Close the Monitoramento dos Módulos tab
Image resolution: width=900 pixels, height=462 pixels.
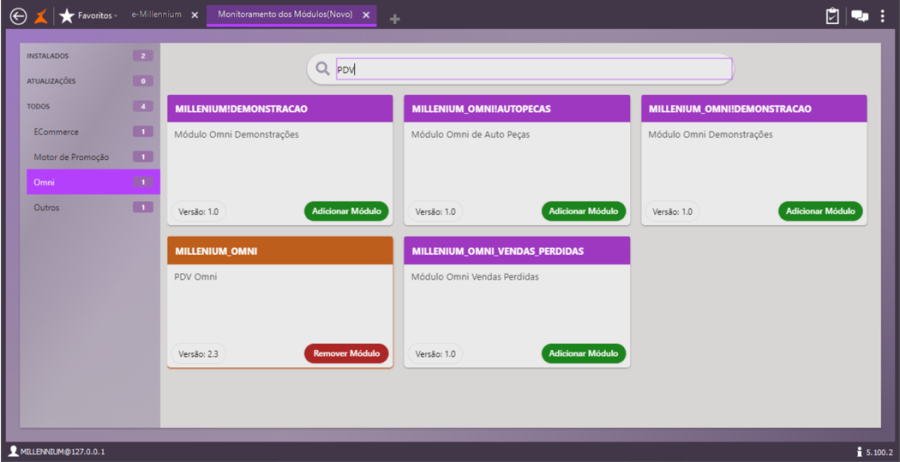click(366, 15)
